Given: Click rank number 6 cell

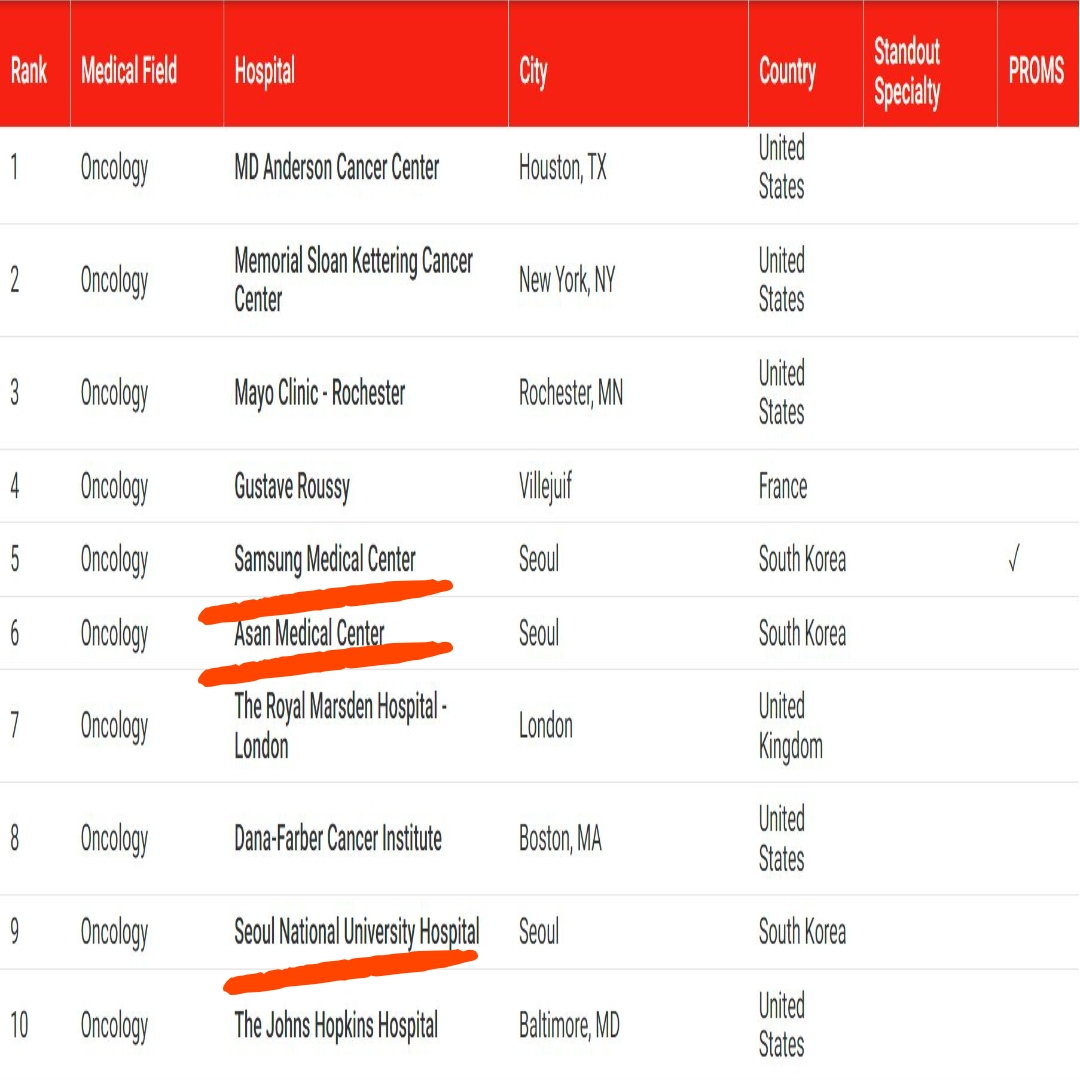Looking at the screenshot, I should click(x=14, y=634).
